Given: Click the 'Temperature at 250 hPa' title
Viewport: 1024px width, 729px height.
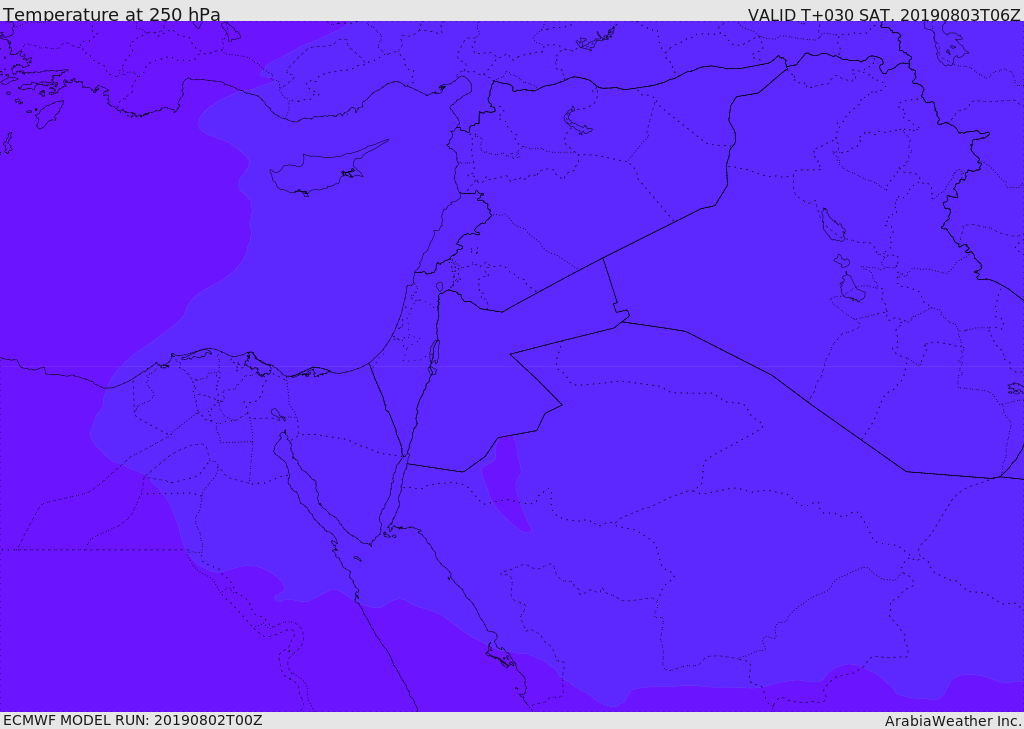Looking at the screenshot, I should click(x=112, y=14).
